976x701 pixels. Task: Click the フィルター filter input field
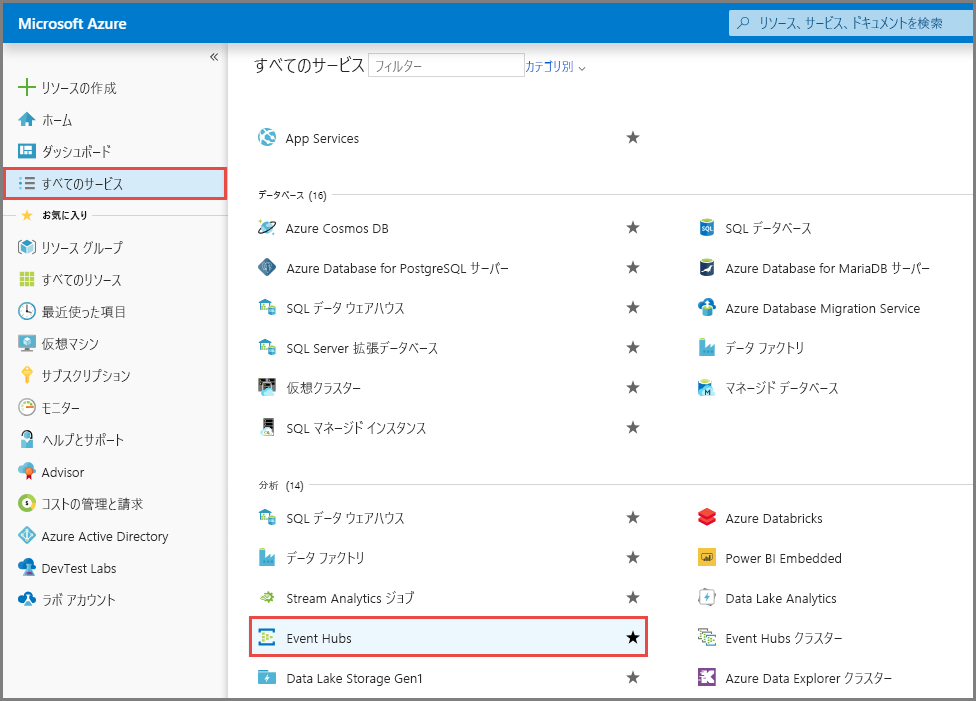pyautogui.click(x=446, y=65)
